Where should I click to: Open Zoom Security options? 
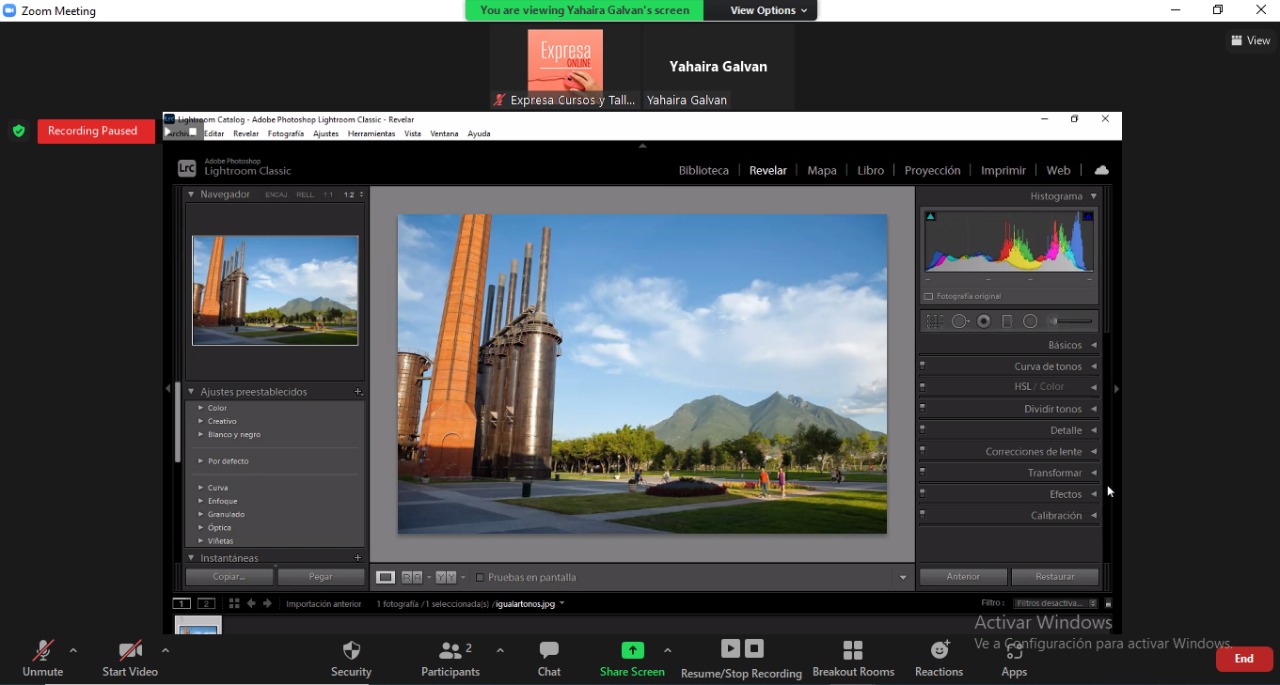click(x=351, y=658)
